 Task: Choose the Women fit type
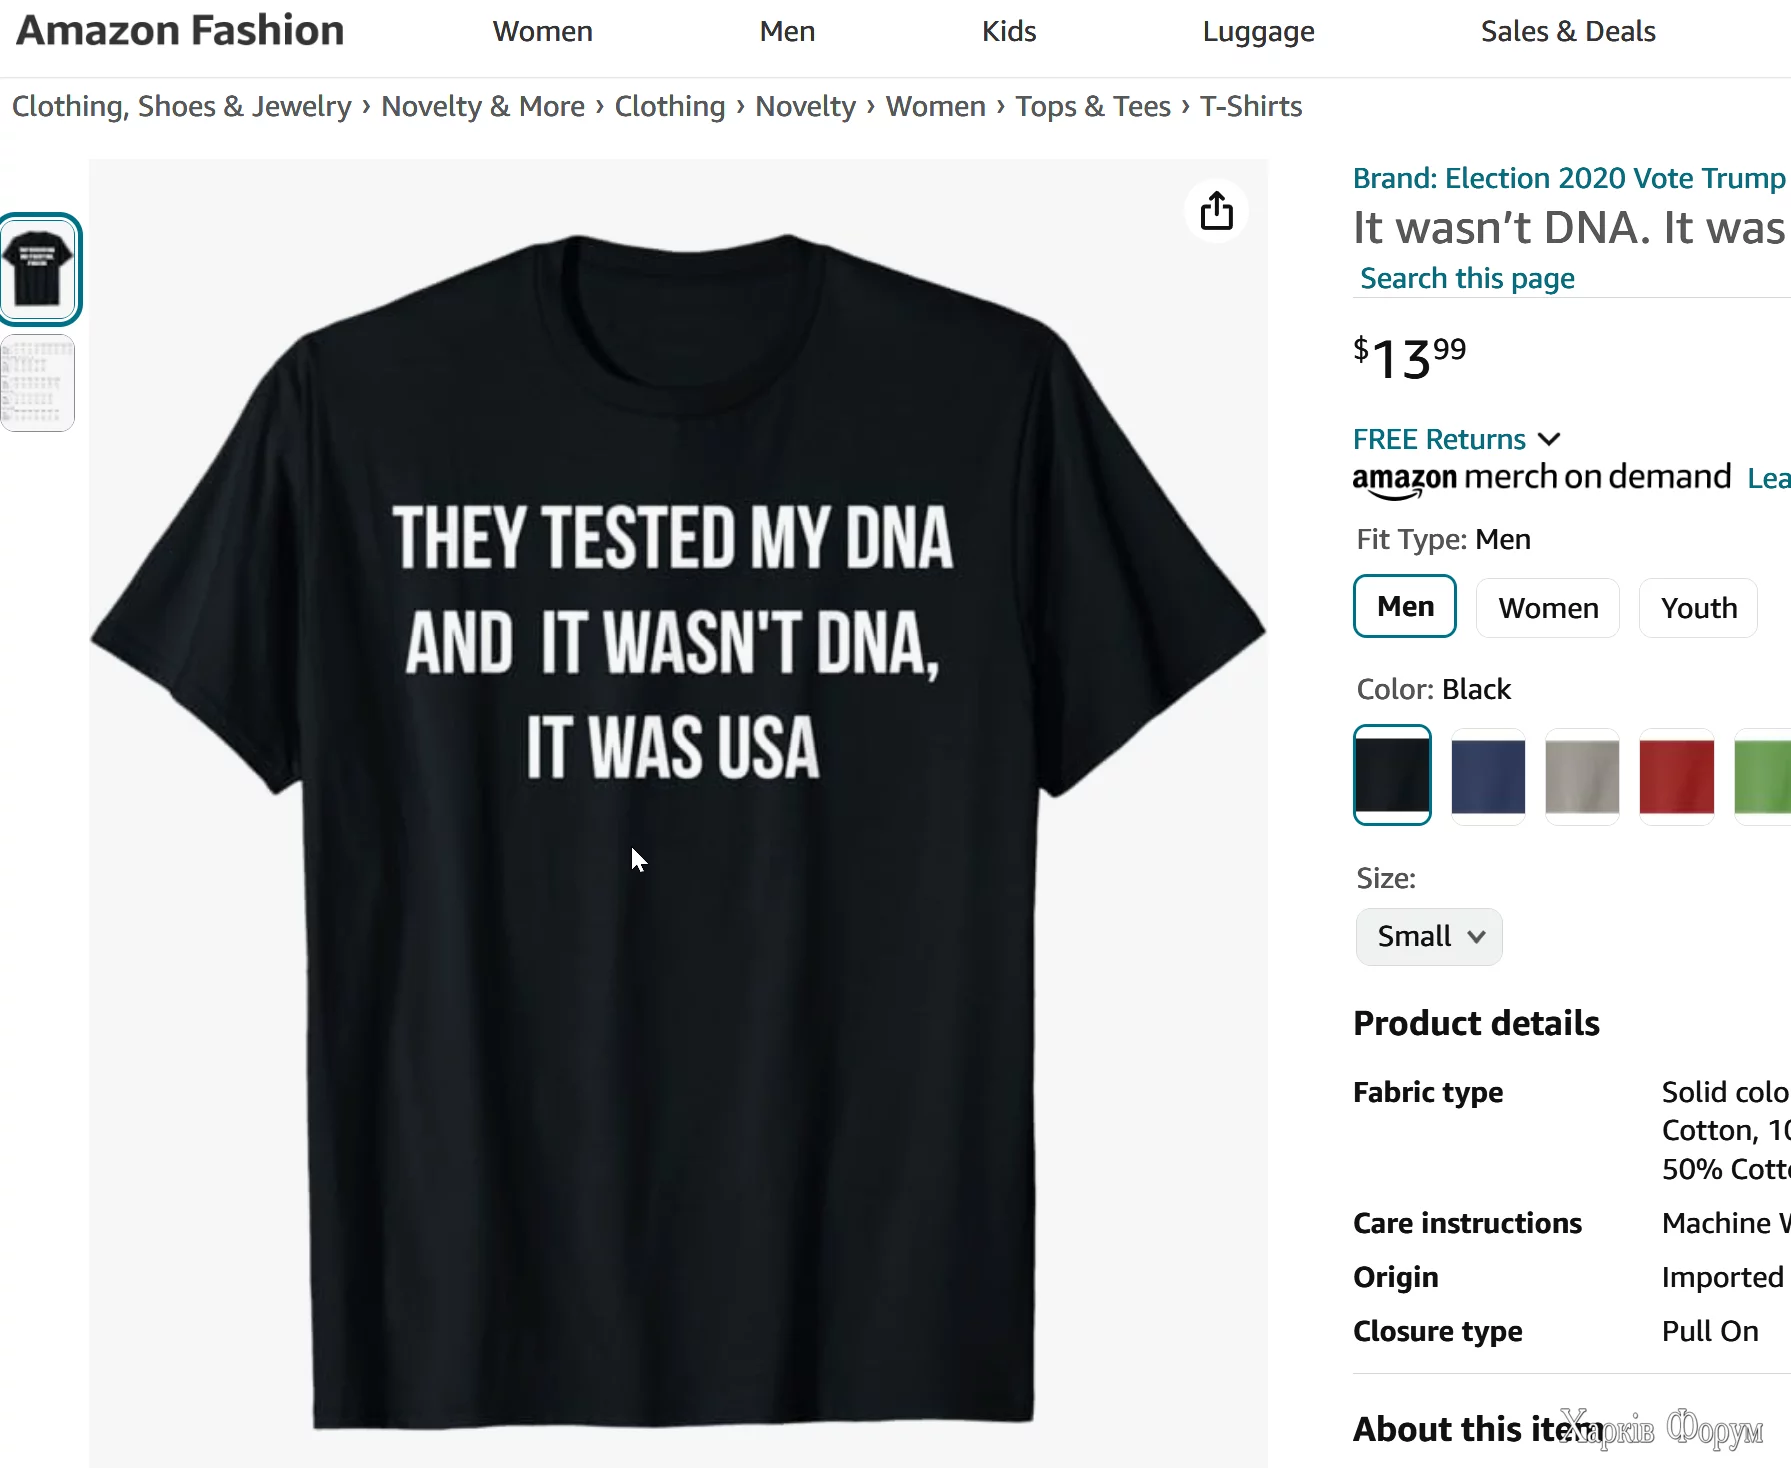[x=1547, y=608]
